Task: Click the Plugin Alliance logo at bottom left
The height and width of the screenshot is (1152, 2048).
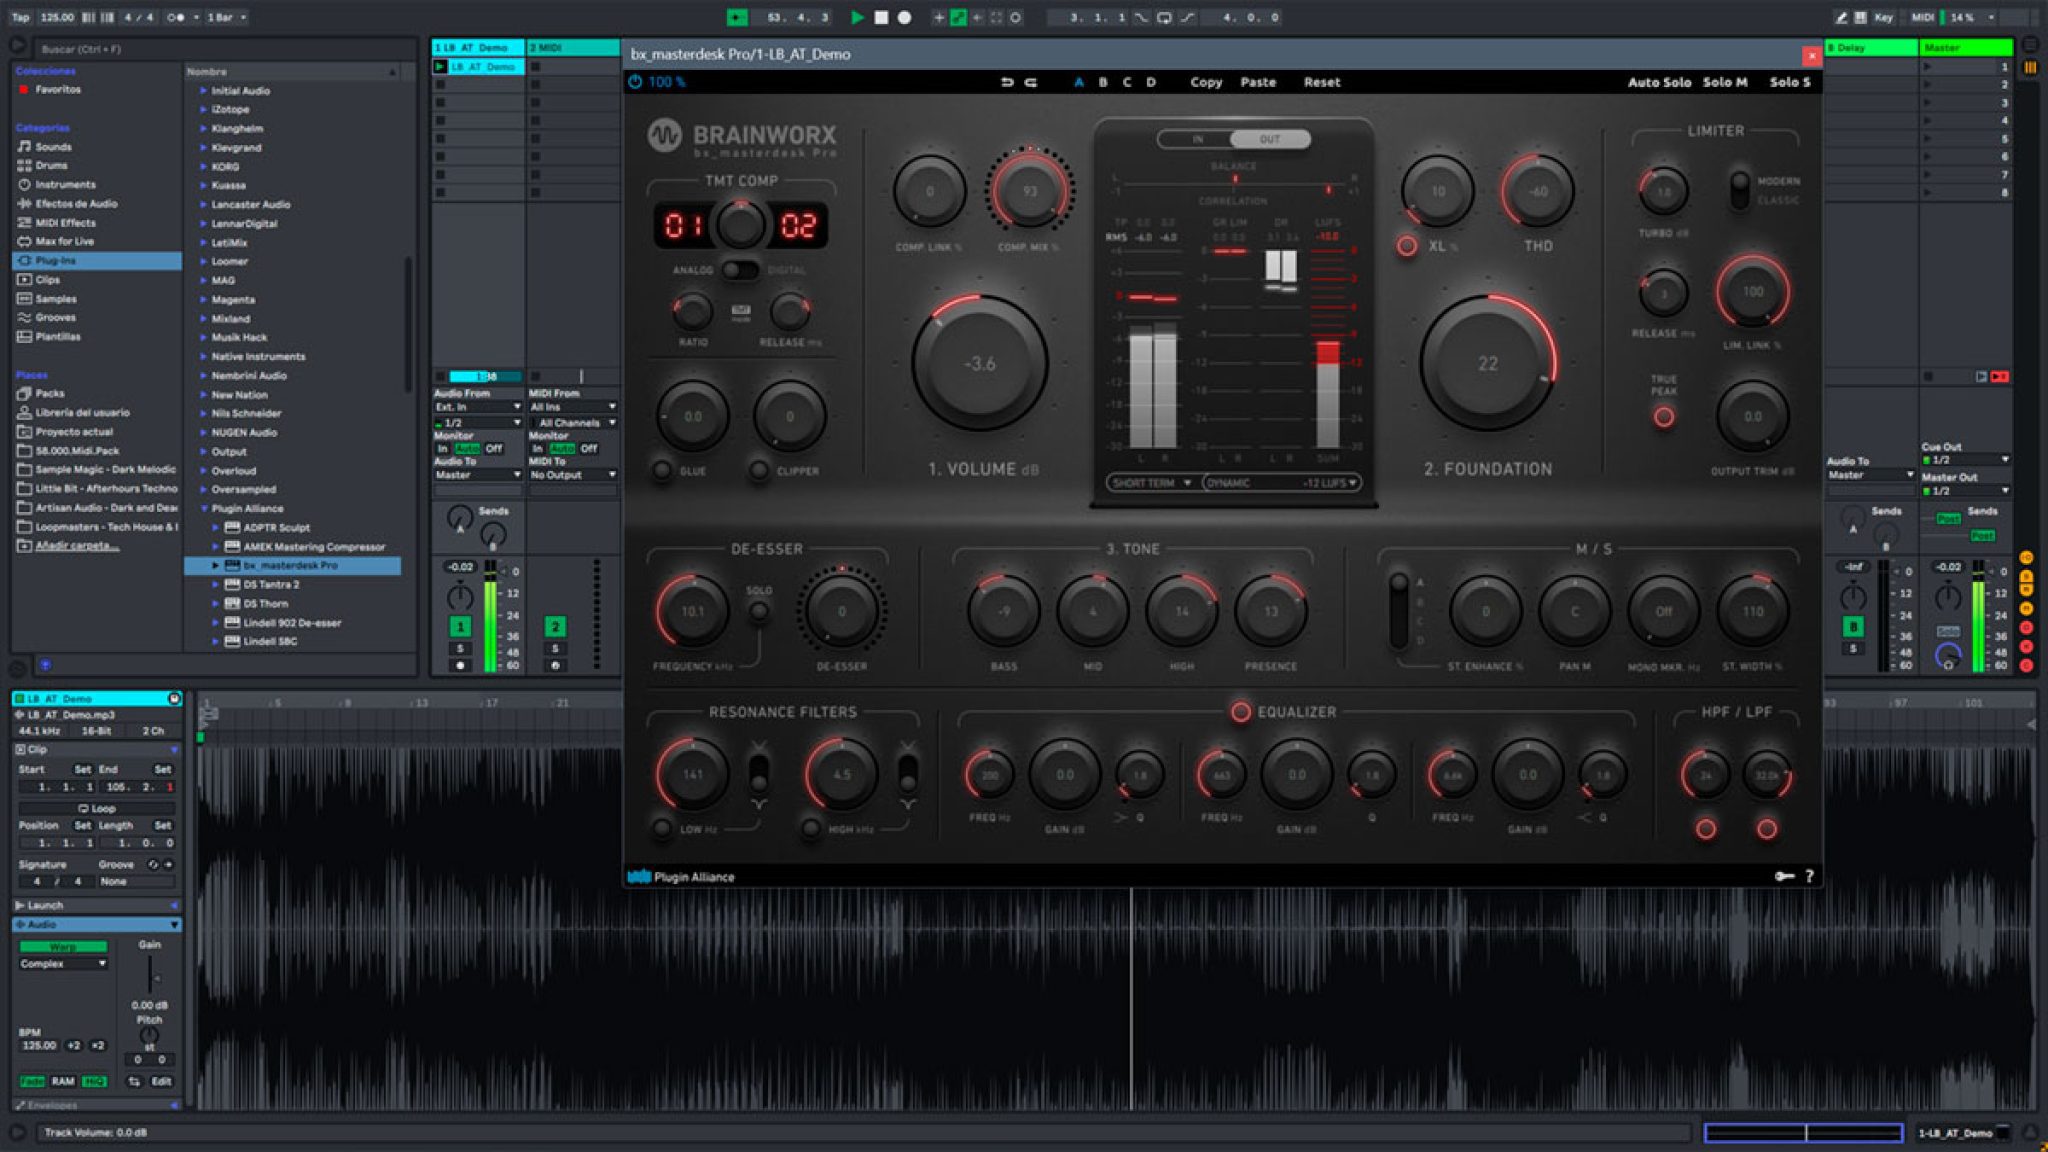Action: (640, 876)
